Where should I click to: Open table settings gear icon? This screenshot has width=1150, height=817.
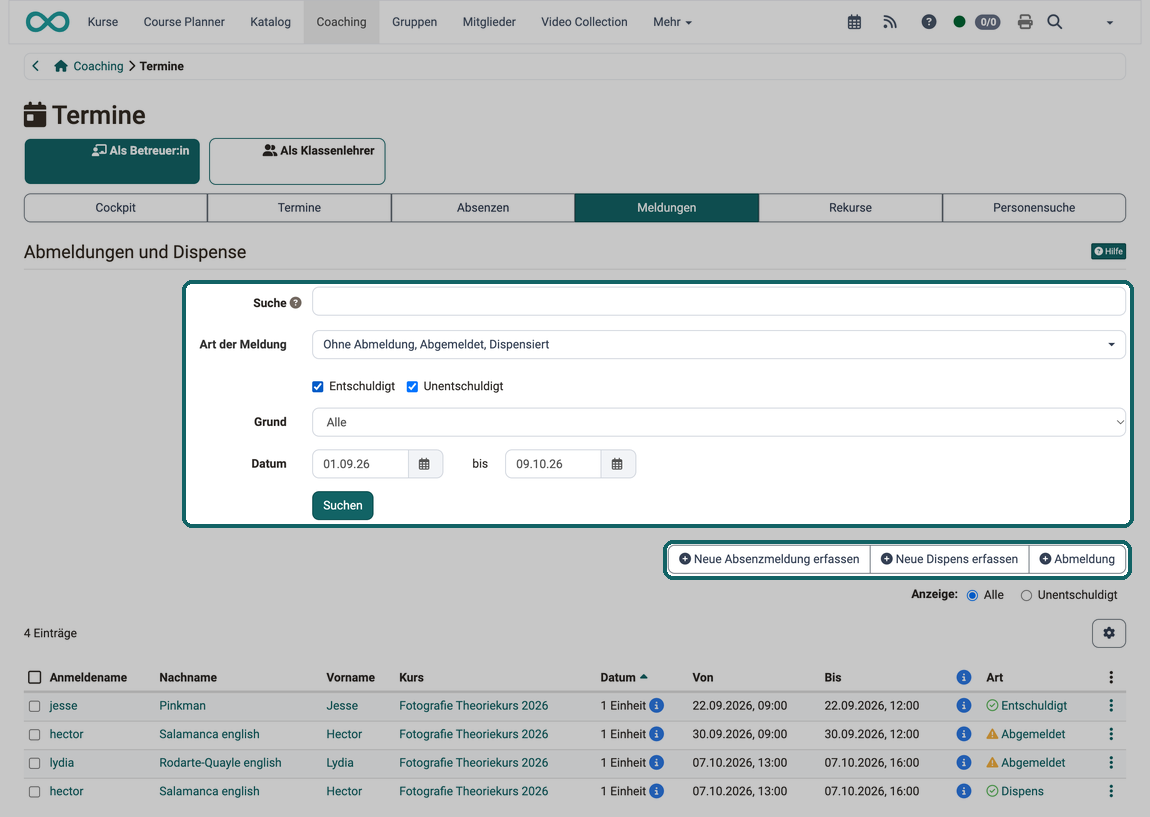coord(1109,633)
